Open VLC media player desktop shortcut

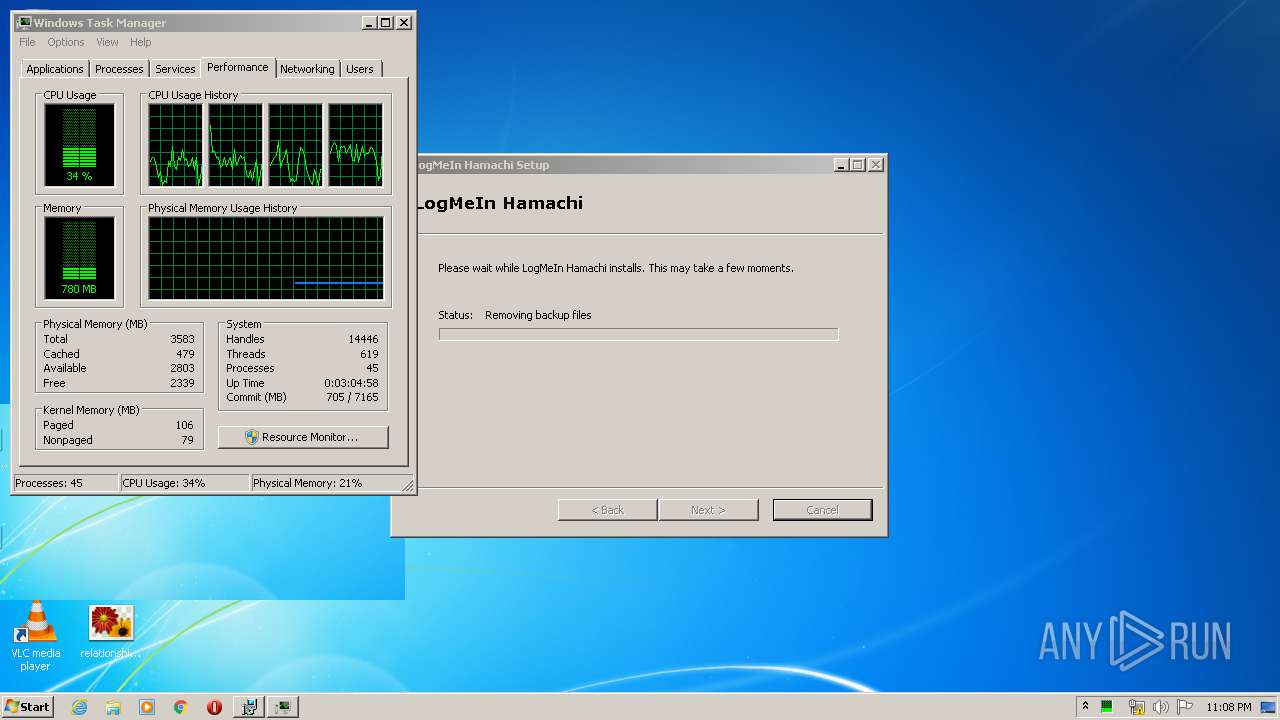[x=35, y=637]
